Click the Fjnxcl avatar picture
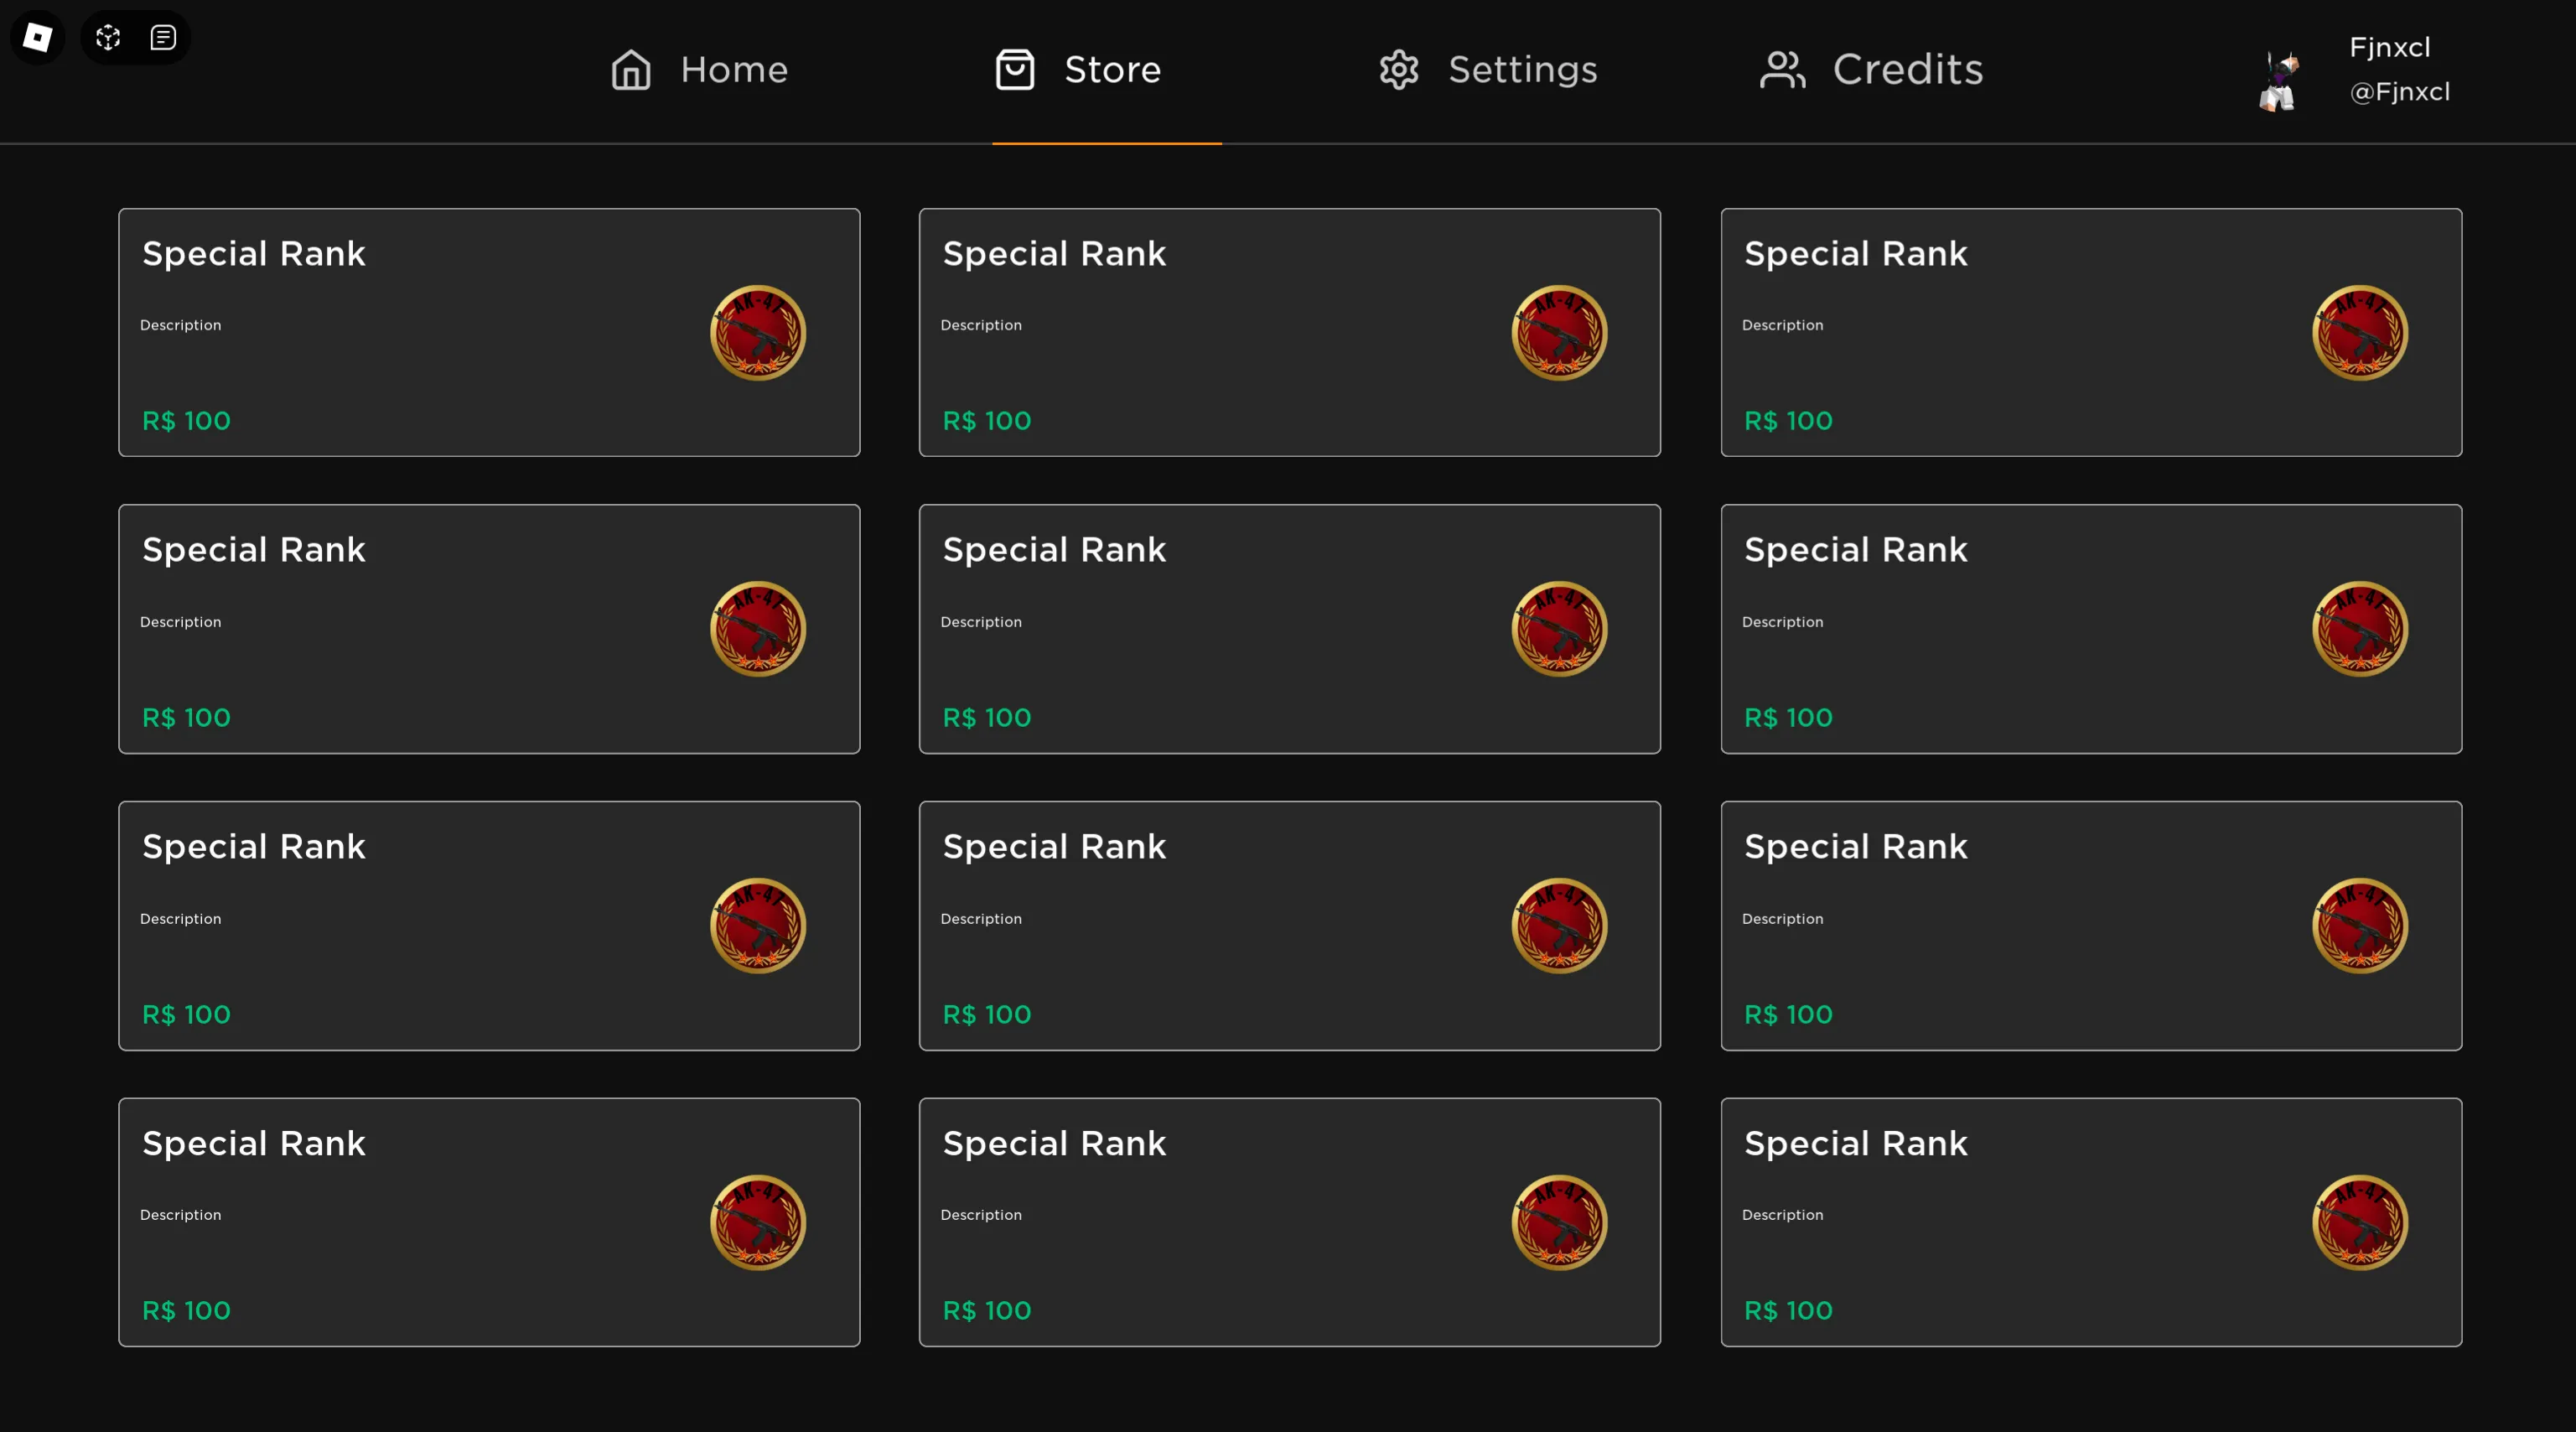 pyautogui.click(x=2279, y=80)
